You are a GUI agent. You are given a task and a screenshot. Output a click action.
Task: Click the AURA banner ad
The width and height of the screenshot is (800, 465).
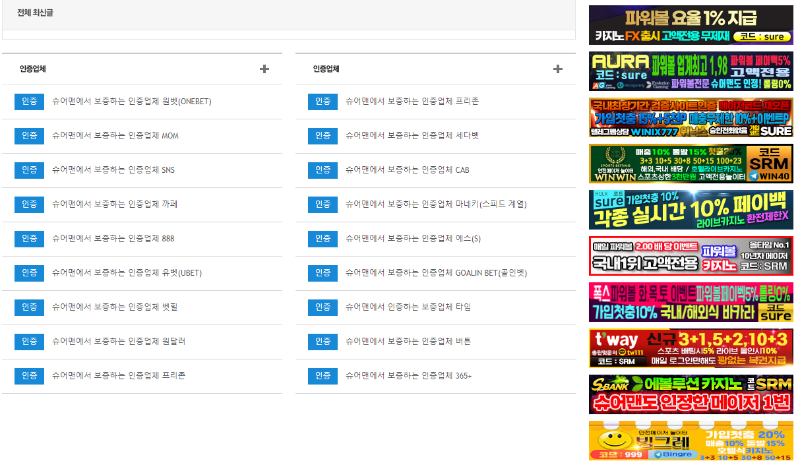[x=691, y=72]
